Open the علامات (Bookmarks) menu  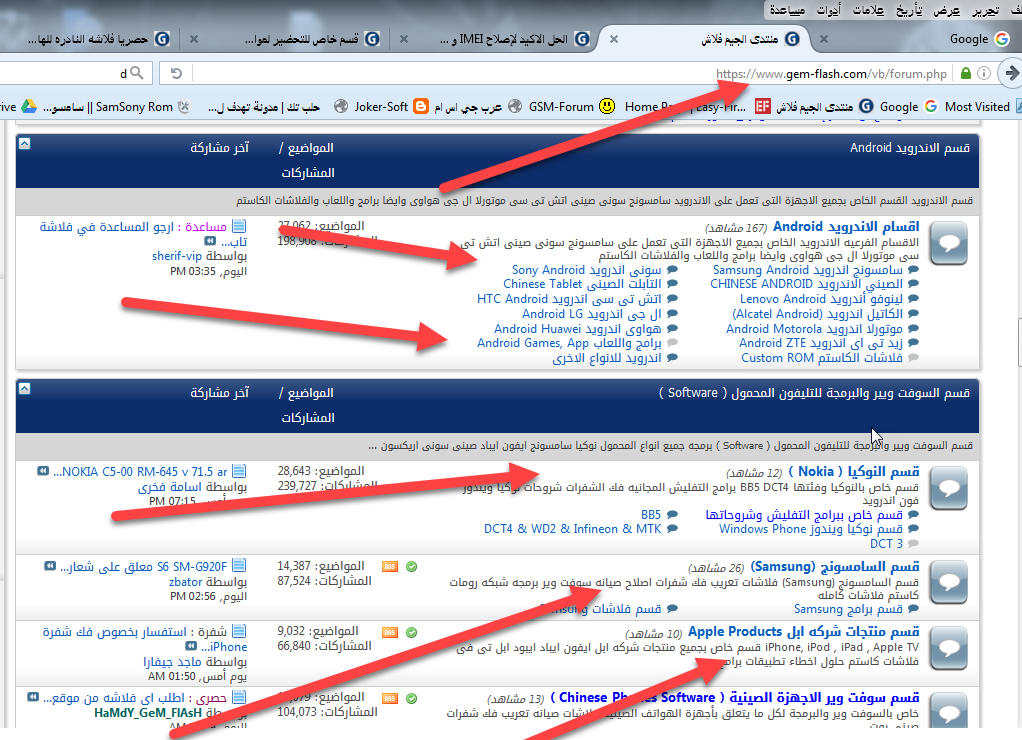click(x=869, y=10)
